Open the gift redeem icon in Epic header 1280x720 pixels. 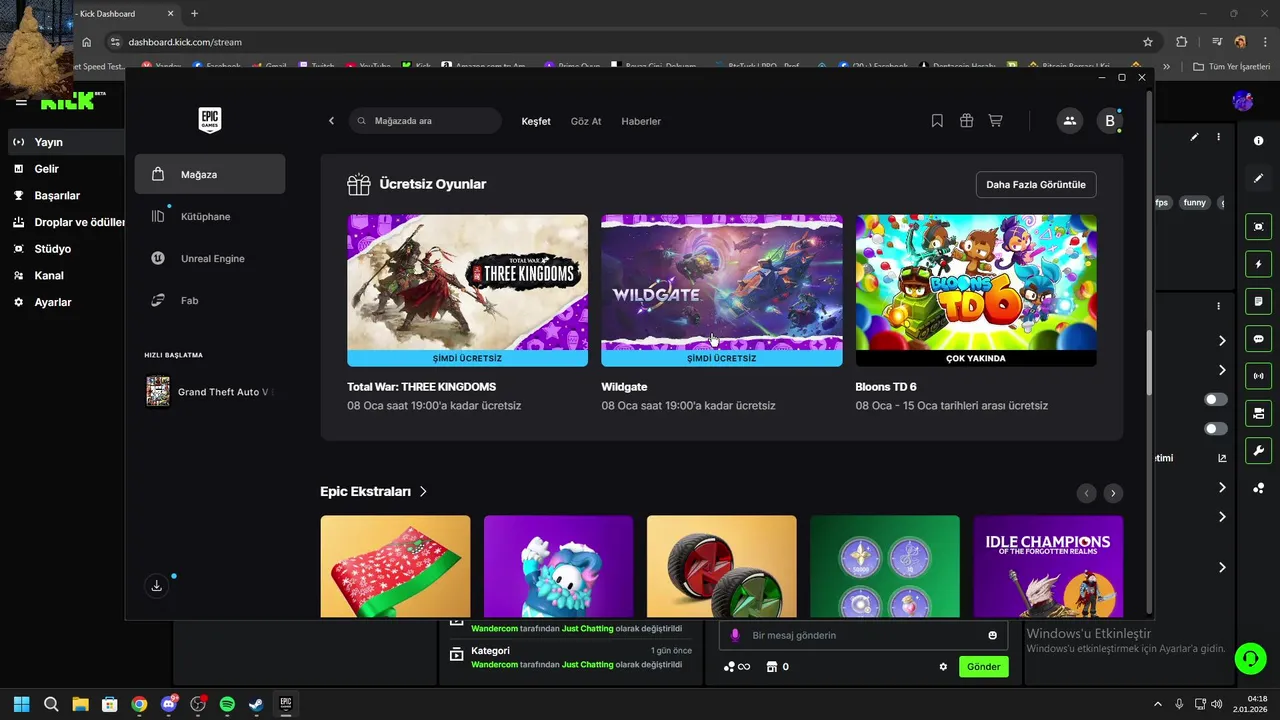[966, 121]
